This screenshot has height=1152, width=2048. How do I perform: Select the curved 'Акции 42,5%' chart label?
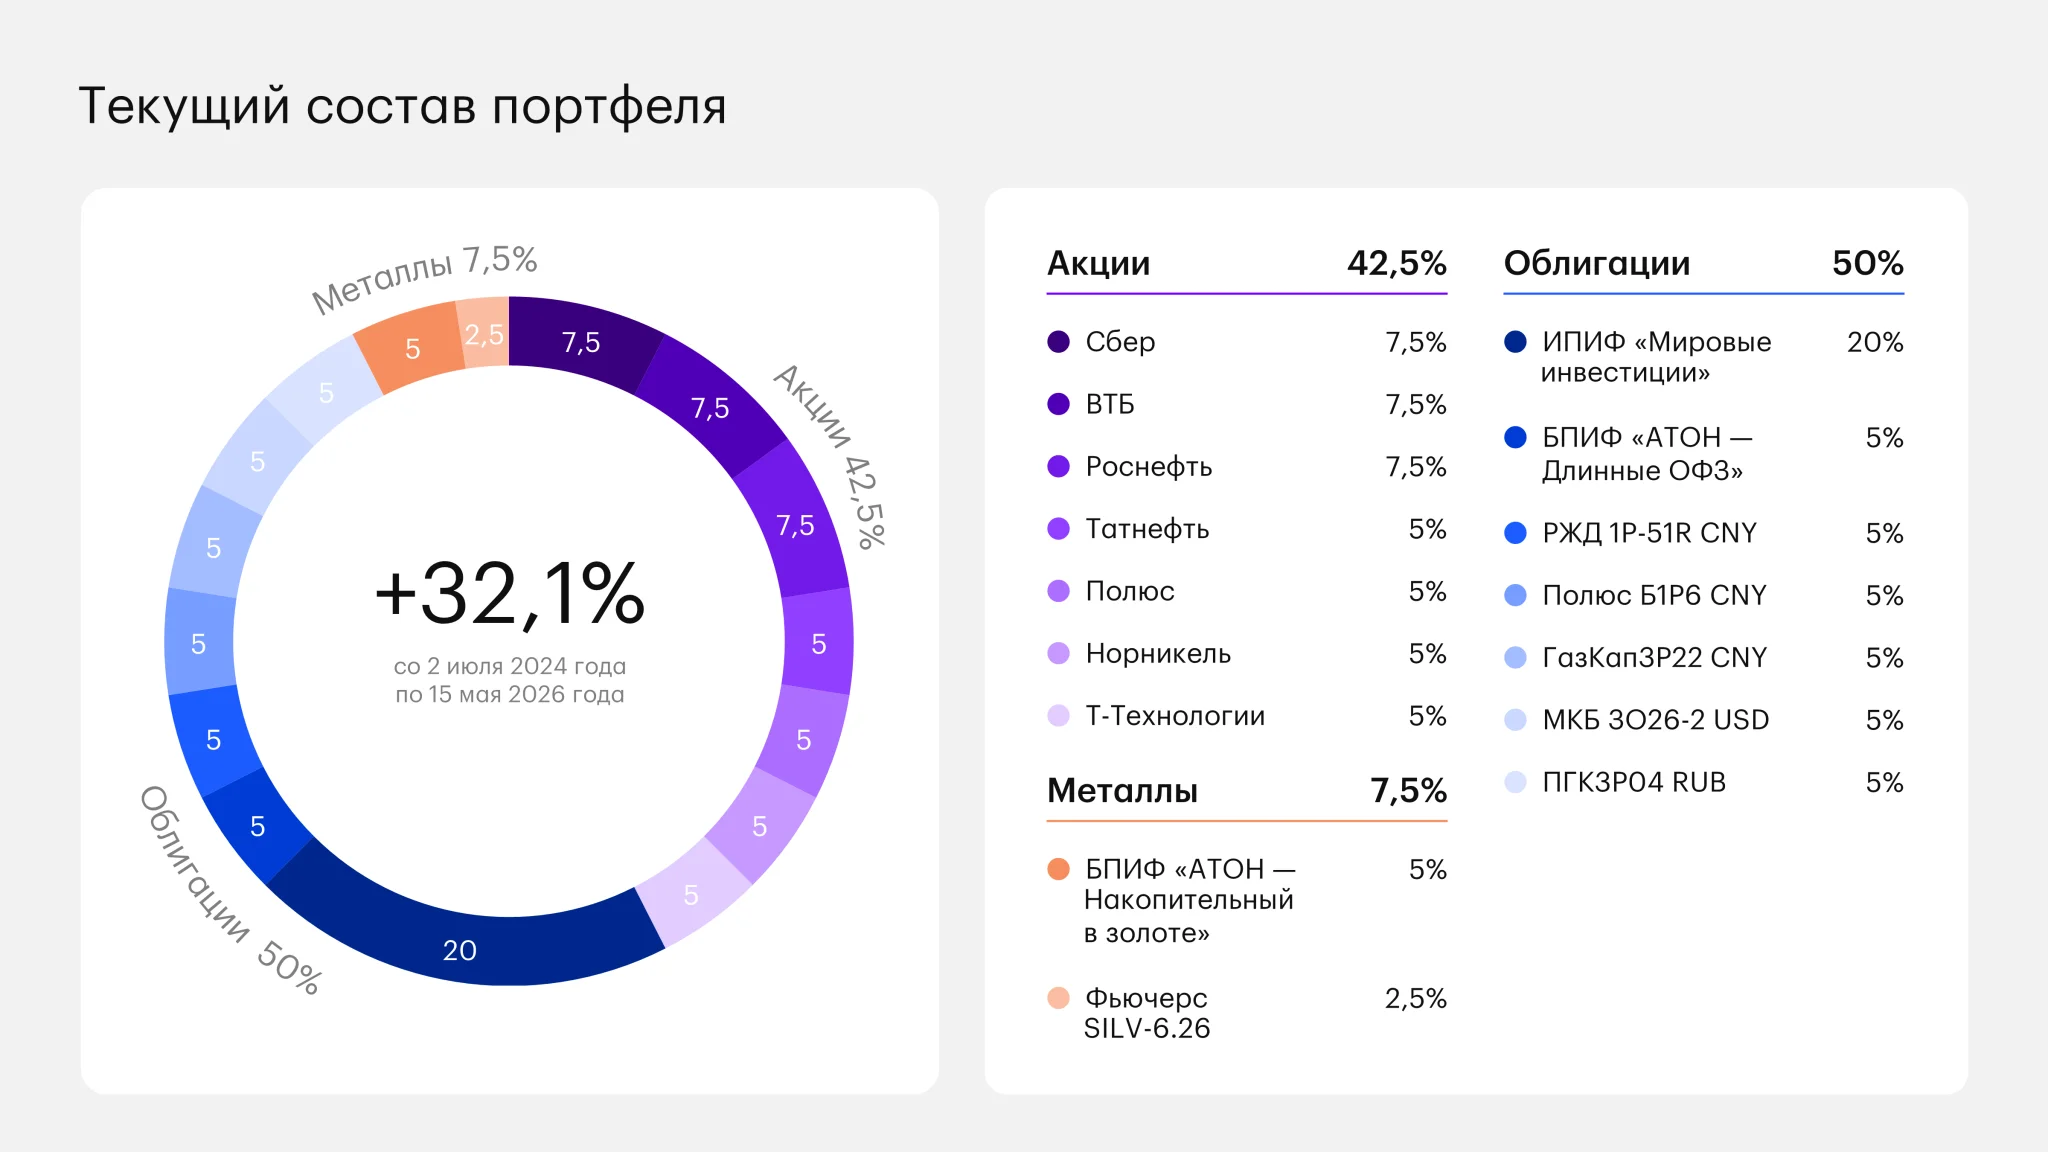[x=831, y=455]
